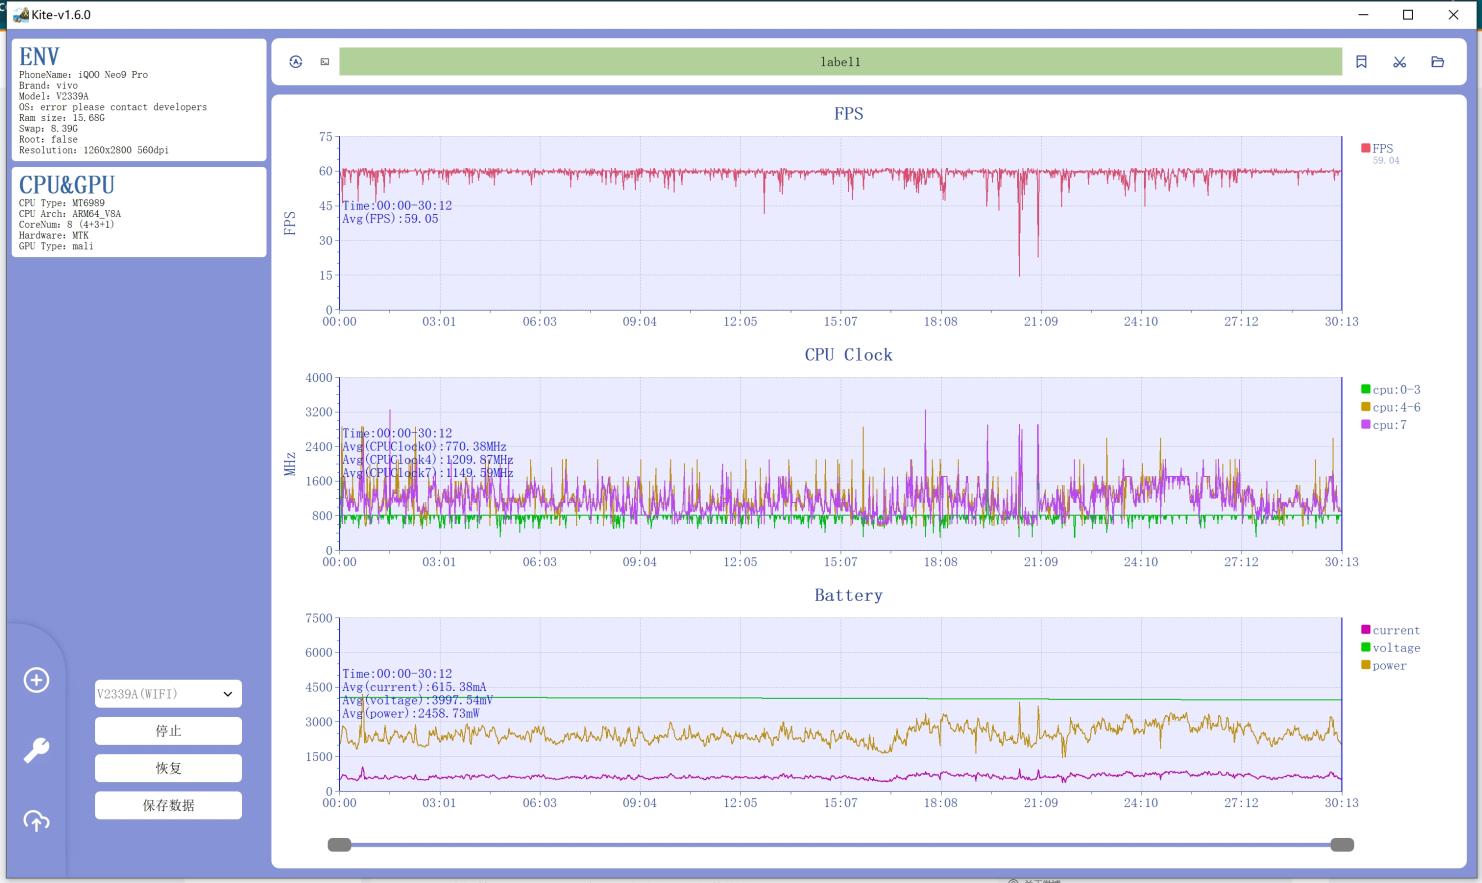The image size is (1482, 883).
Task: Click the 停止 (stop) button
Action: 168,731
